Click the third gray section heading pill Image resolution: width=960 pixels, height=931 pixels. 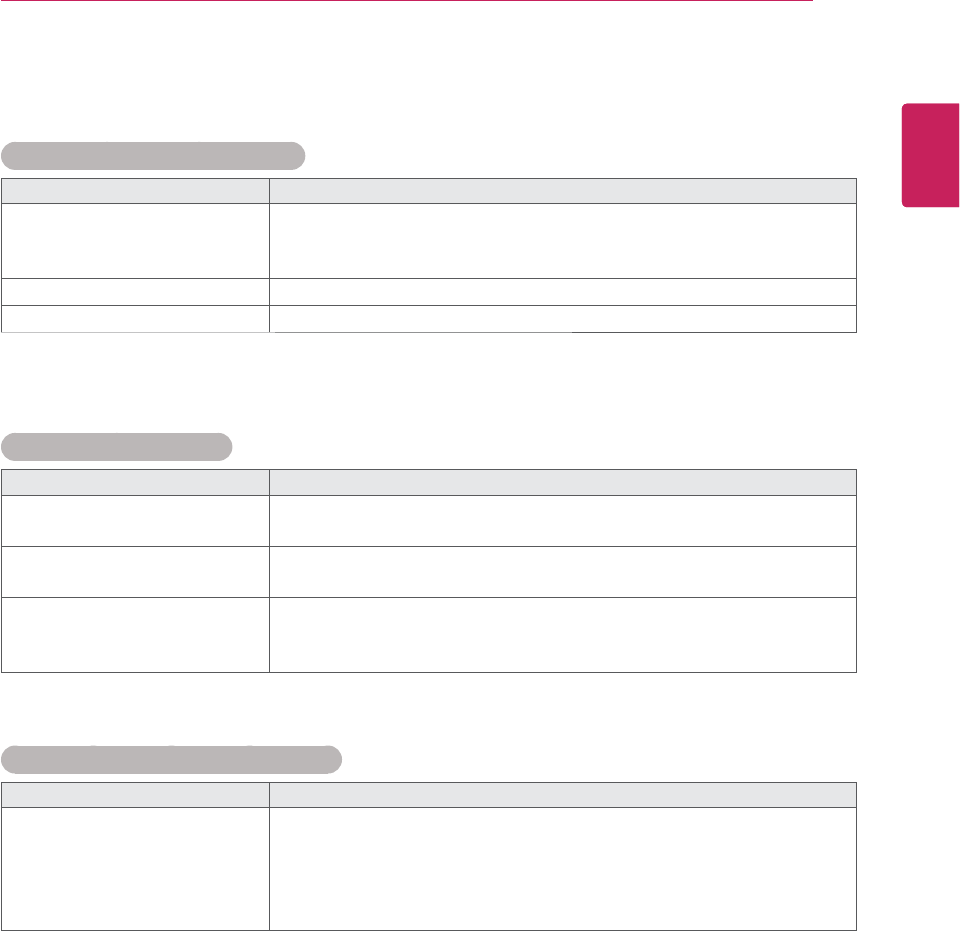(x=172, y=759)
